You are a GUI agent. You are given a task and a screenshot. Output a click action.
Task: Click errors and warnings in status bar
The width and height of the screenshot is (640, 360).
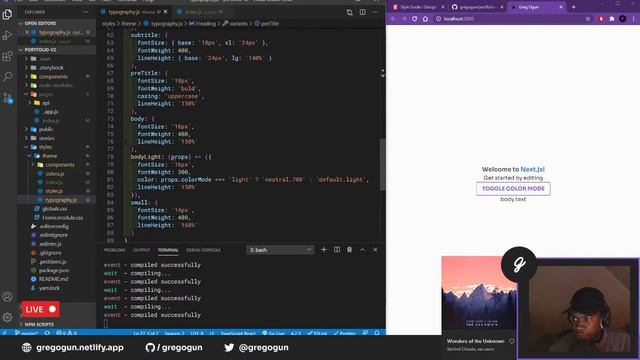click(x=66, y=333)
